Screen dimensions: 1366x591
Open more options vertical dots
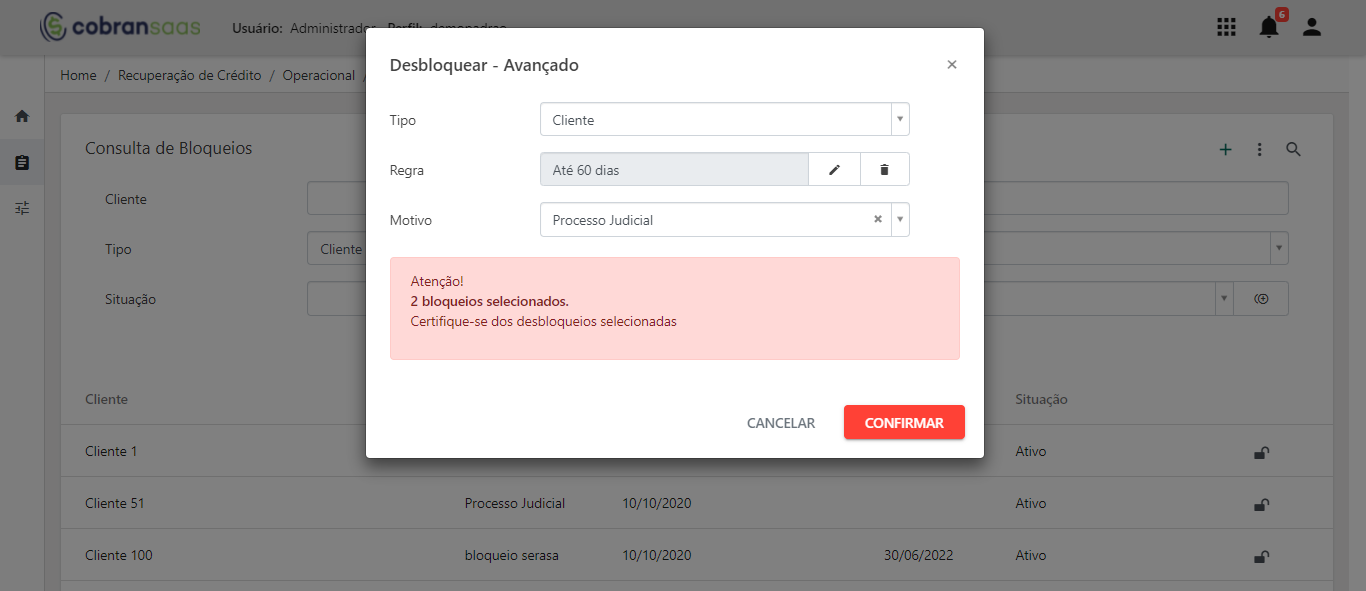tap(1259, 150)
